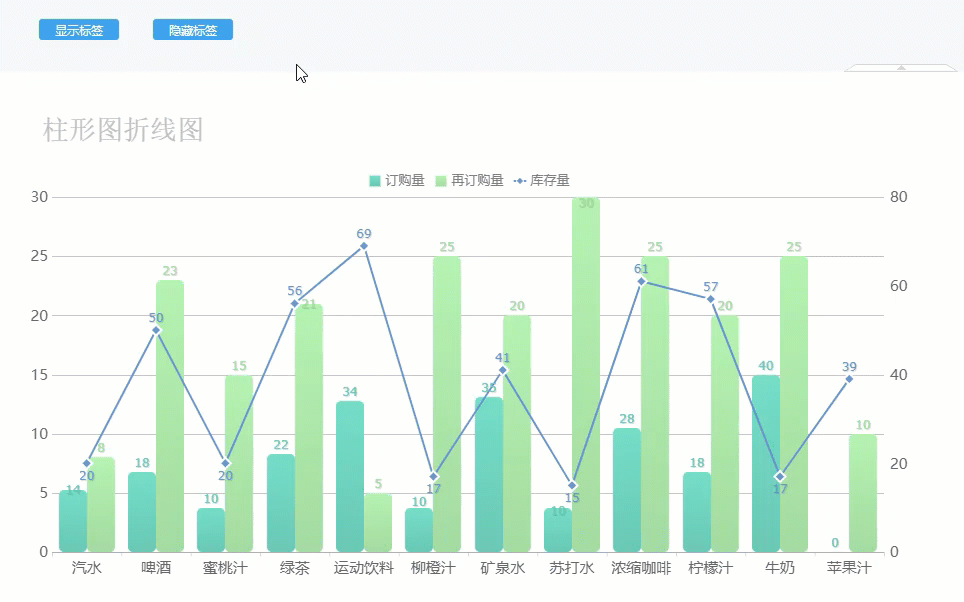This screenshot has width=964, height=602.
Task: Toggle the 库存量 line legend item
Action: [x=541, y=181]
